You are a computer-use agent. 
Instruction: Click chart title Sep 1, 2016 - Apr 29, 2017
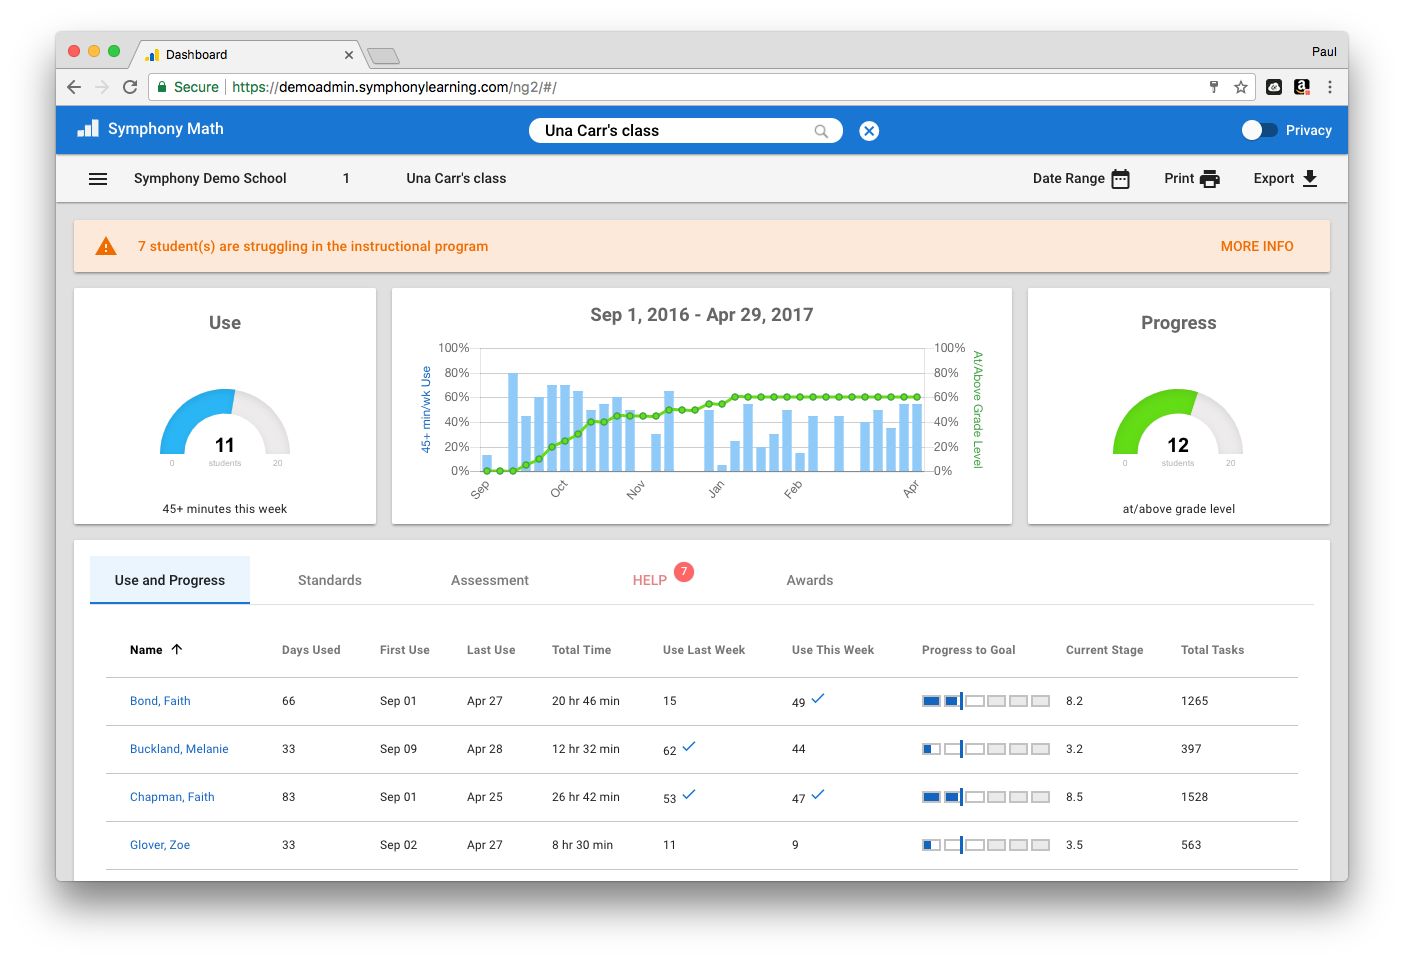click(702, 315)
